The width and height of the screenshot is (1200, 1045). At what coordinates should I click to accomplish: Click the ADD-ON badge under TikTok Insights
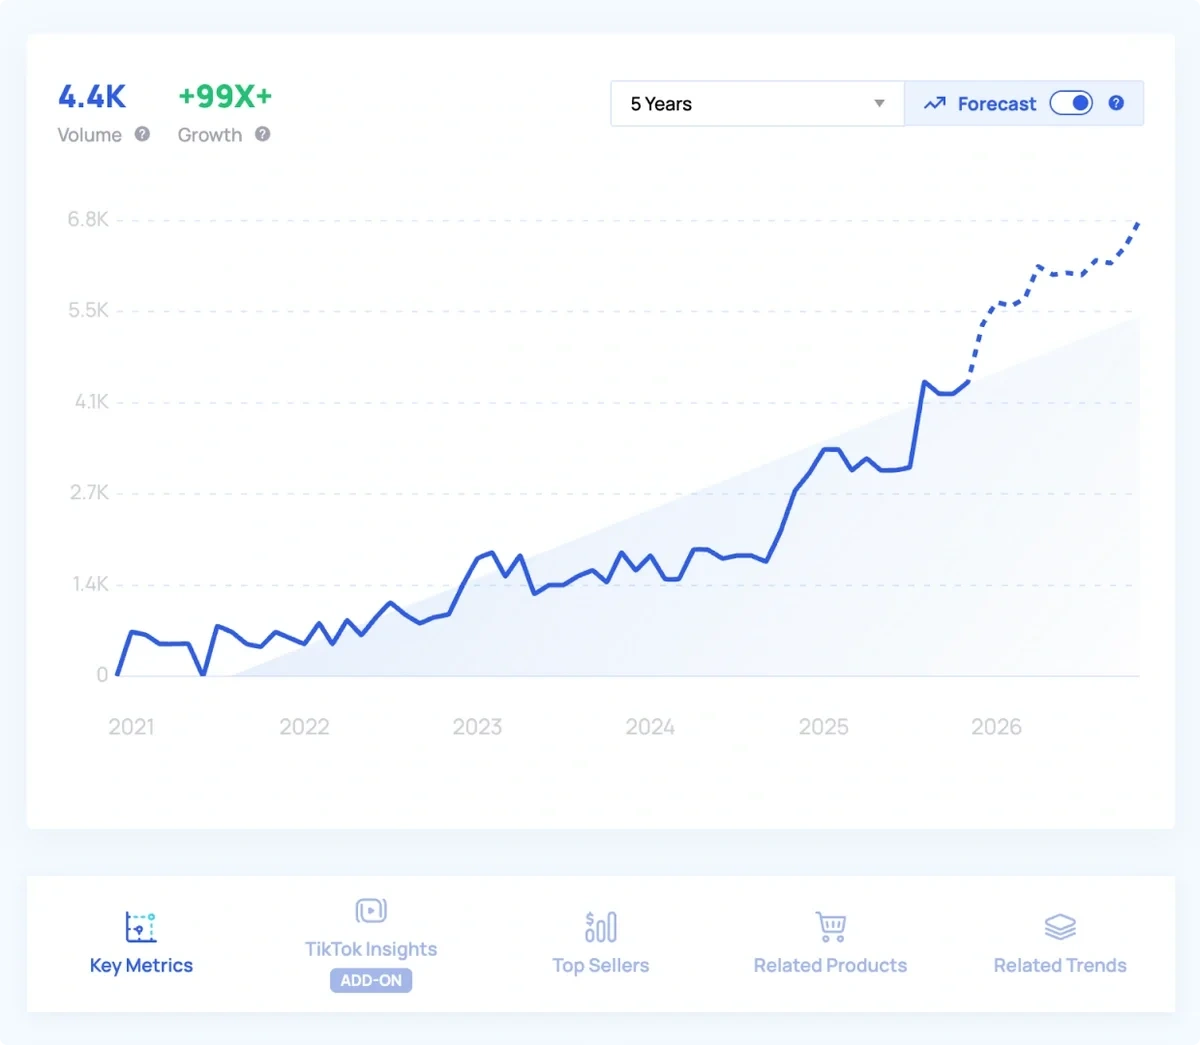click(x=371, y=981)
